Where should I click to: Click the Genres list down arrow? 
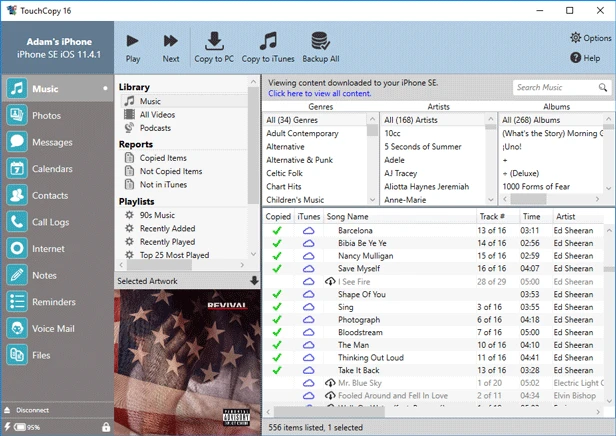point(372,200)
